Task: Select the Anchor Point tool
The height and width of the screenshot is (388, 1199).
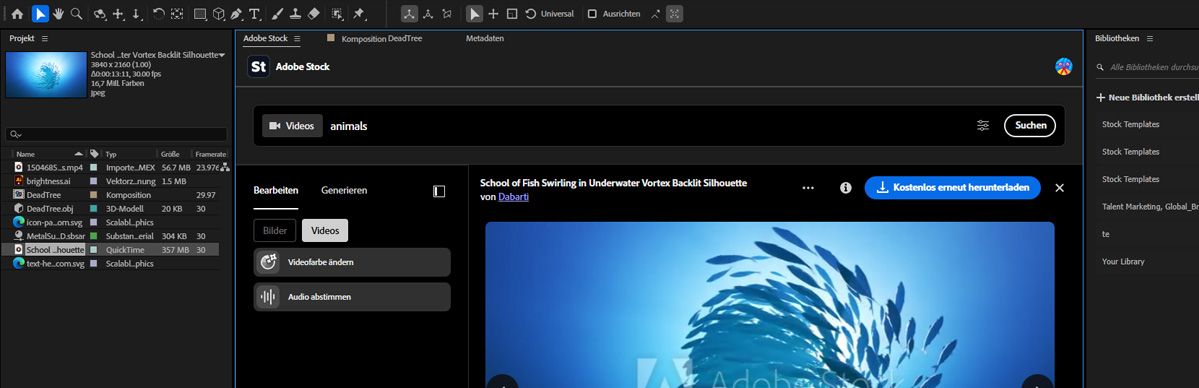Action: point(177,14)
